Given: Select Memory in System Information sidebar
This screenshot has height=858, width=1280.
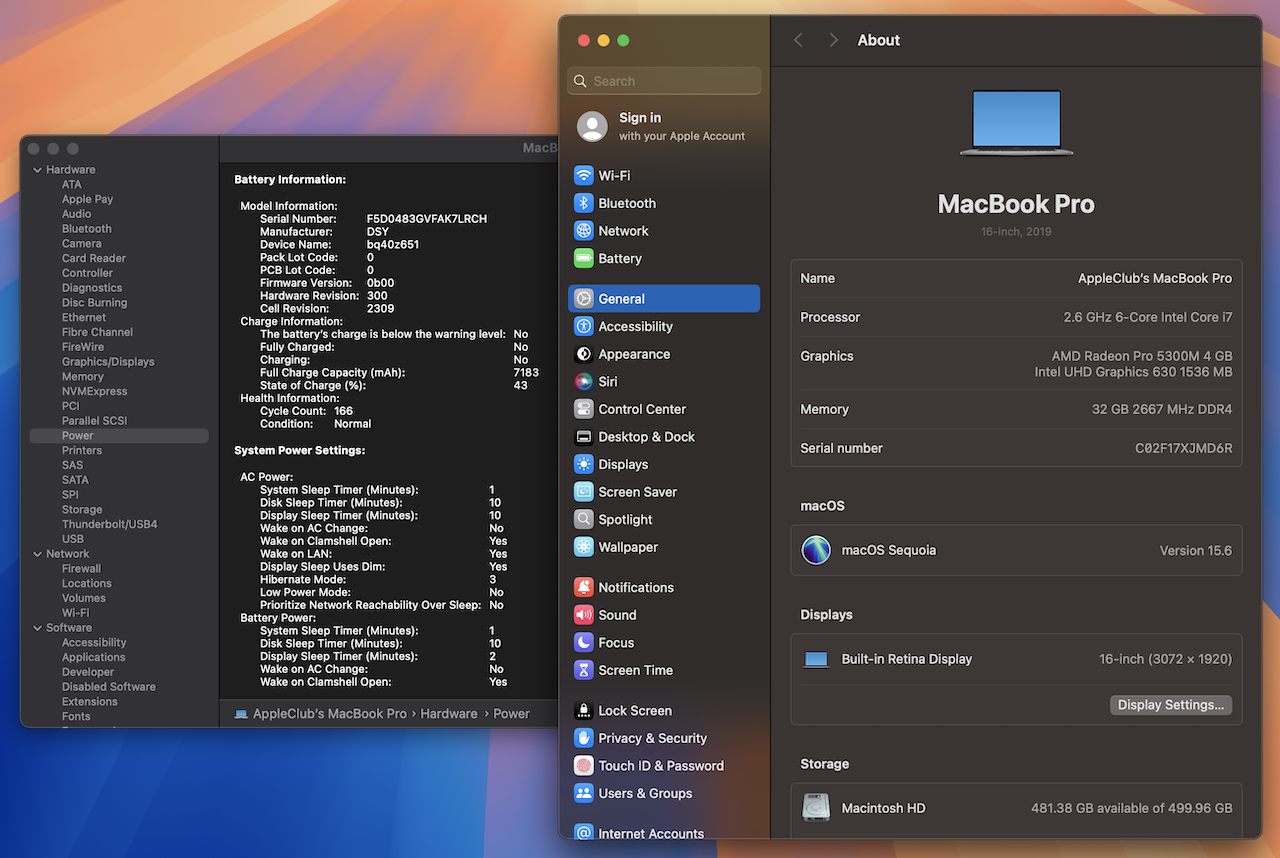Looking at the screenshot, I should coord(83,377).
